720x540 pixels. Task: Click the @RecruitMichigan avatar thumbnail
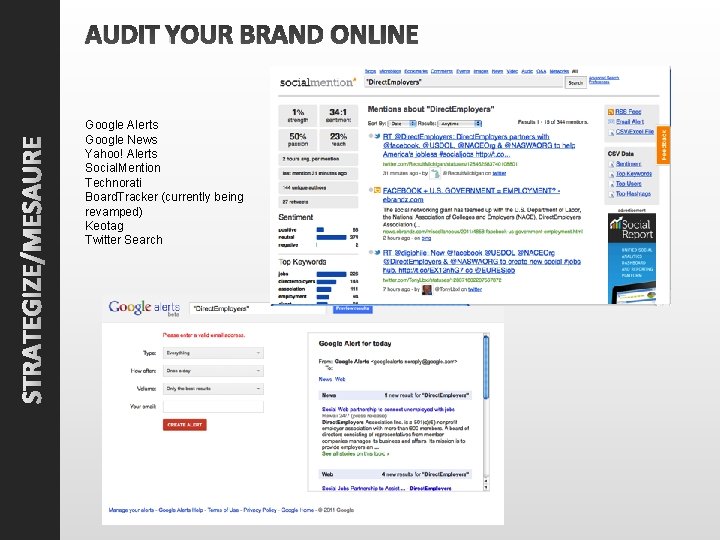[x=435, y=173]
